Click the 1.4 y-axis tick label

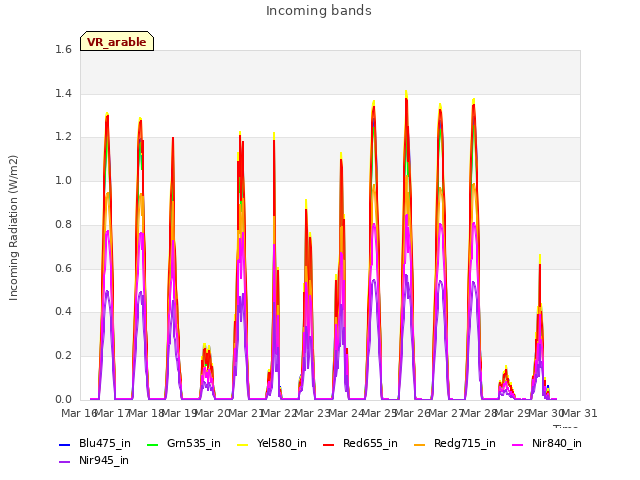(63, 93)
